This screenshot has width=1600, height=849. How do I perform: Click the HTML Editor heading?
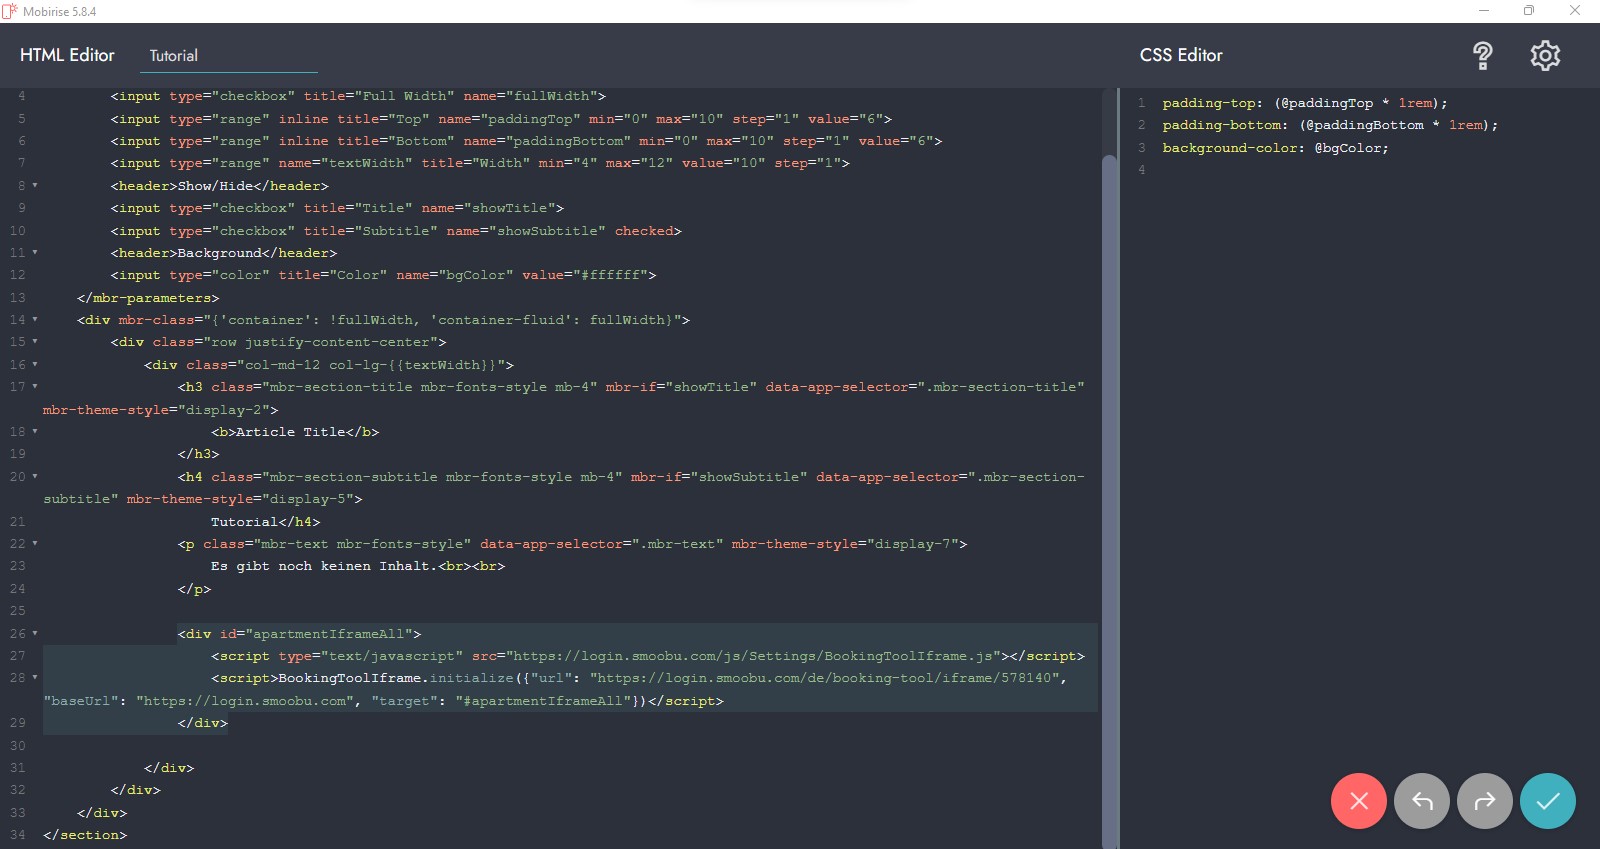(67, 56)
